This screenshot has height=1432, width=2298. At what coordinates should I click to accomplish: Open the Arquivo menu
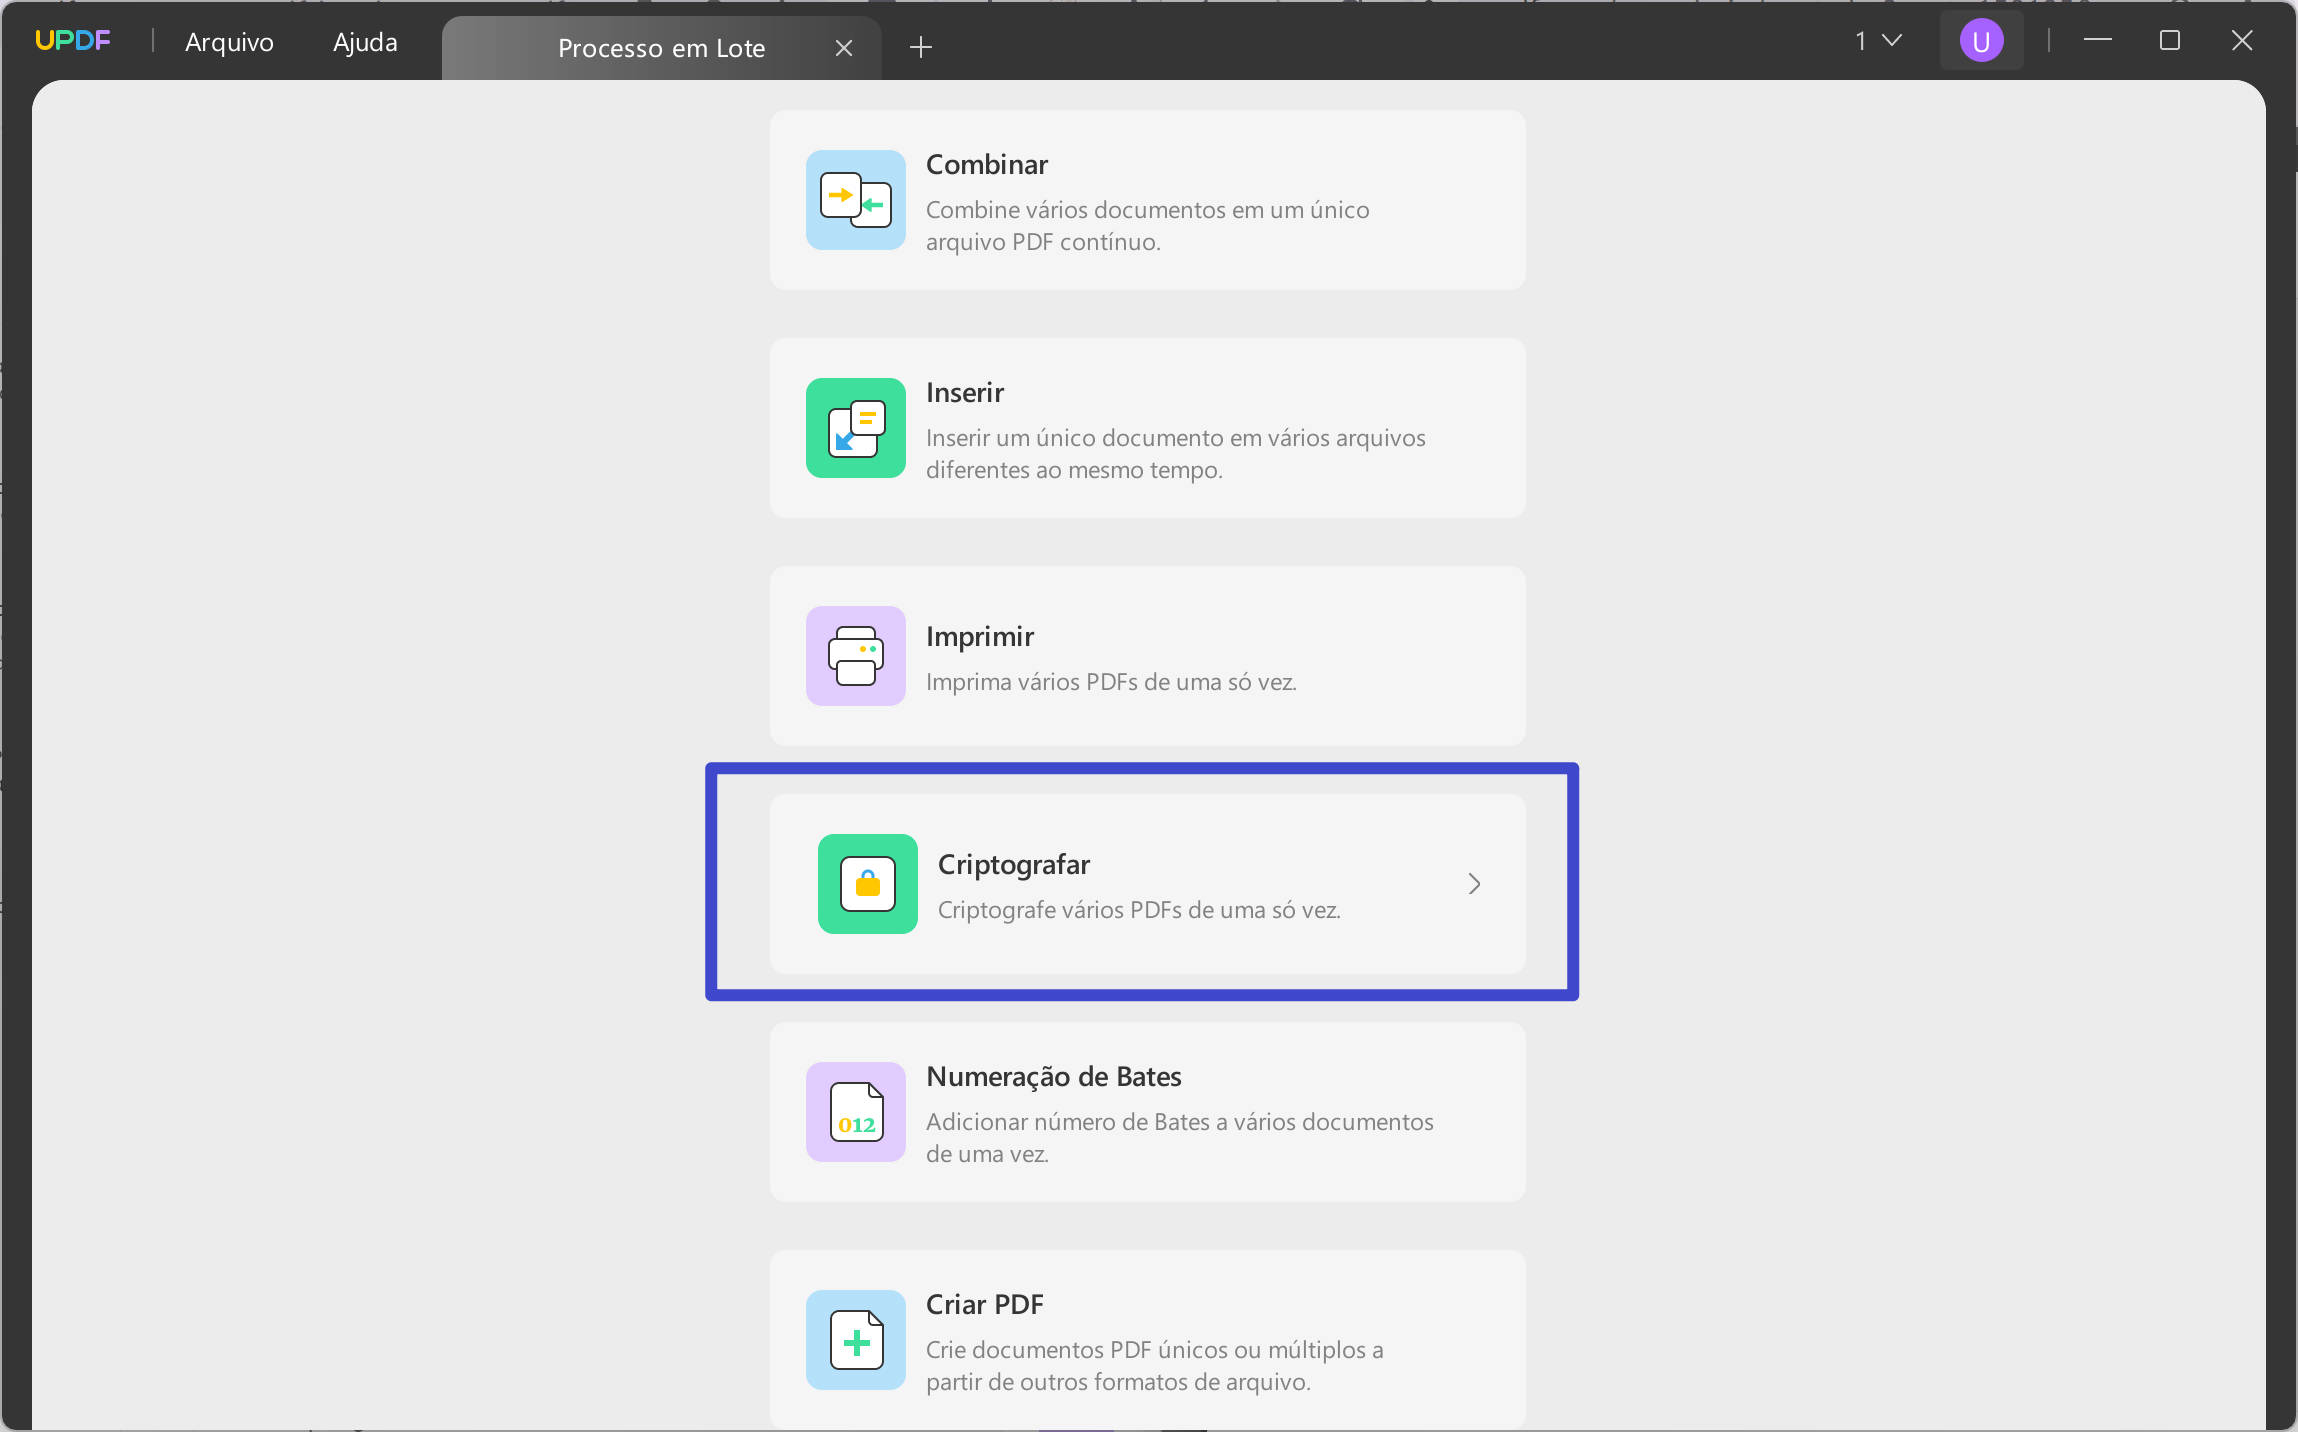[x=228, y=42]
